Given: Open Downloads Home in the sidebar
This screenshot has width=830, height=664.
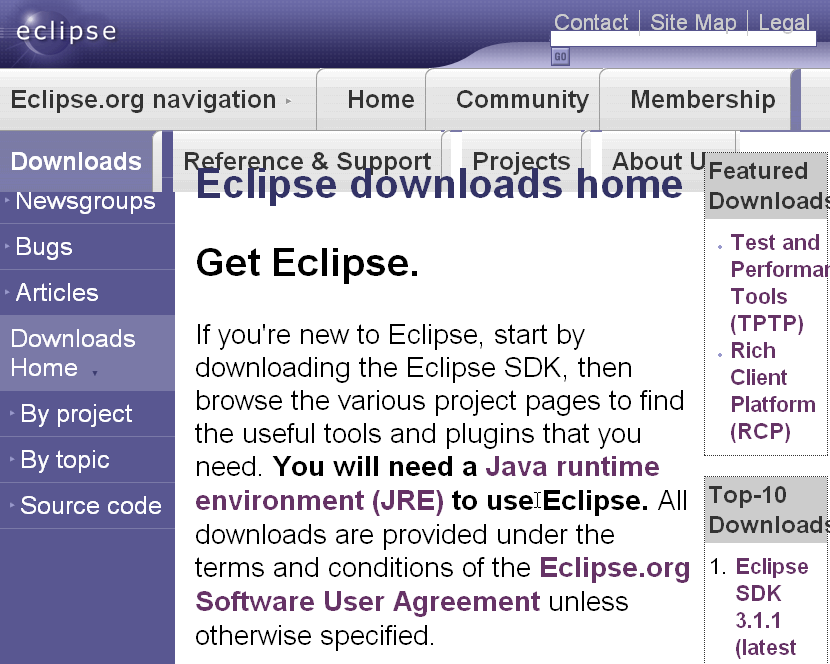Looking at the screenshot, I should [x=87, y=353].
